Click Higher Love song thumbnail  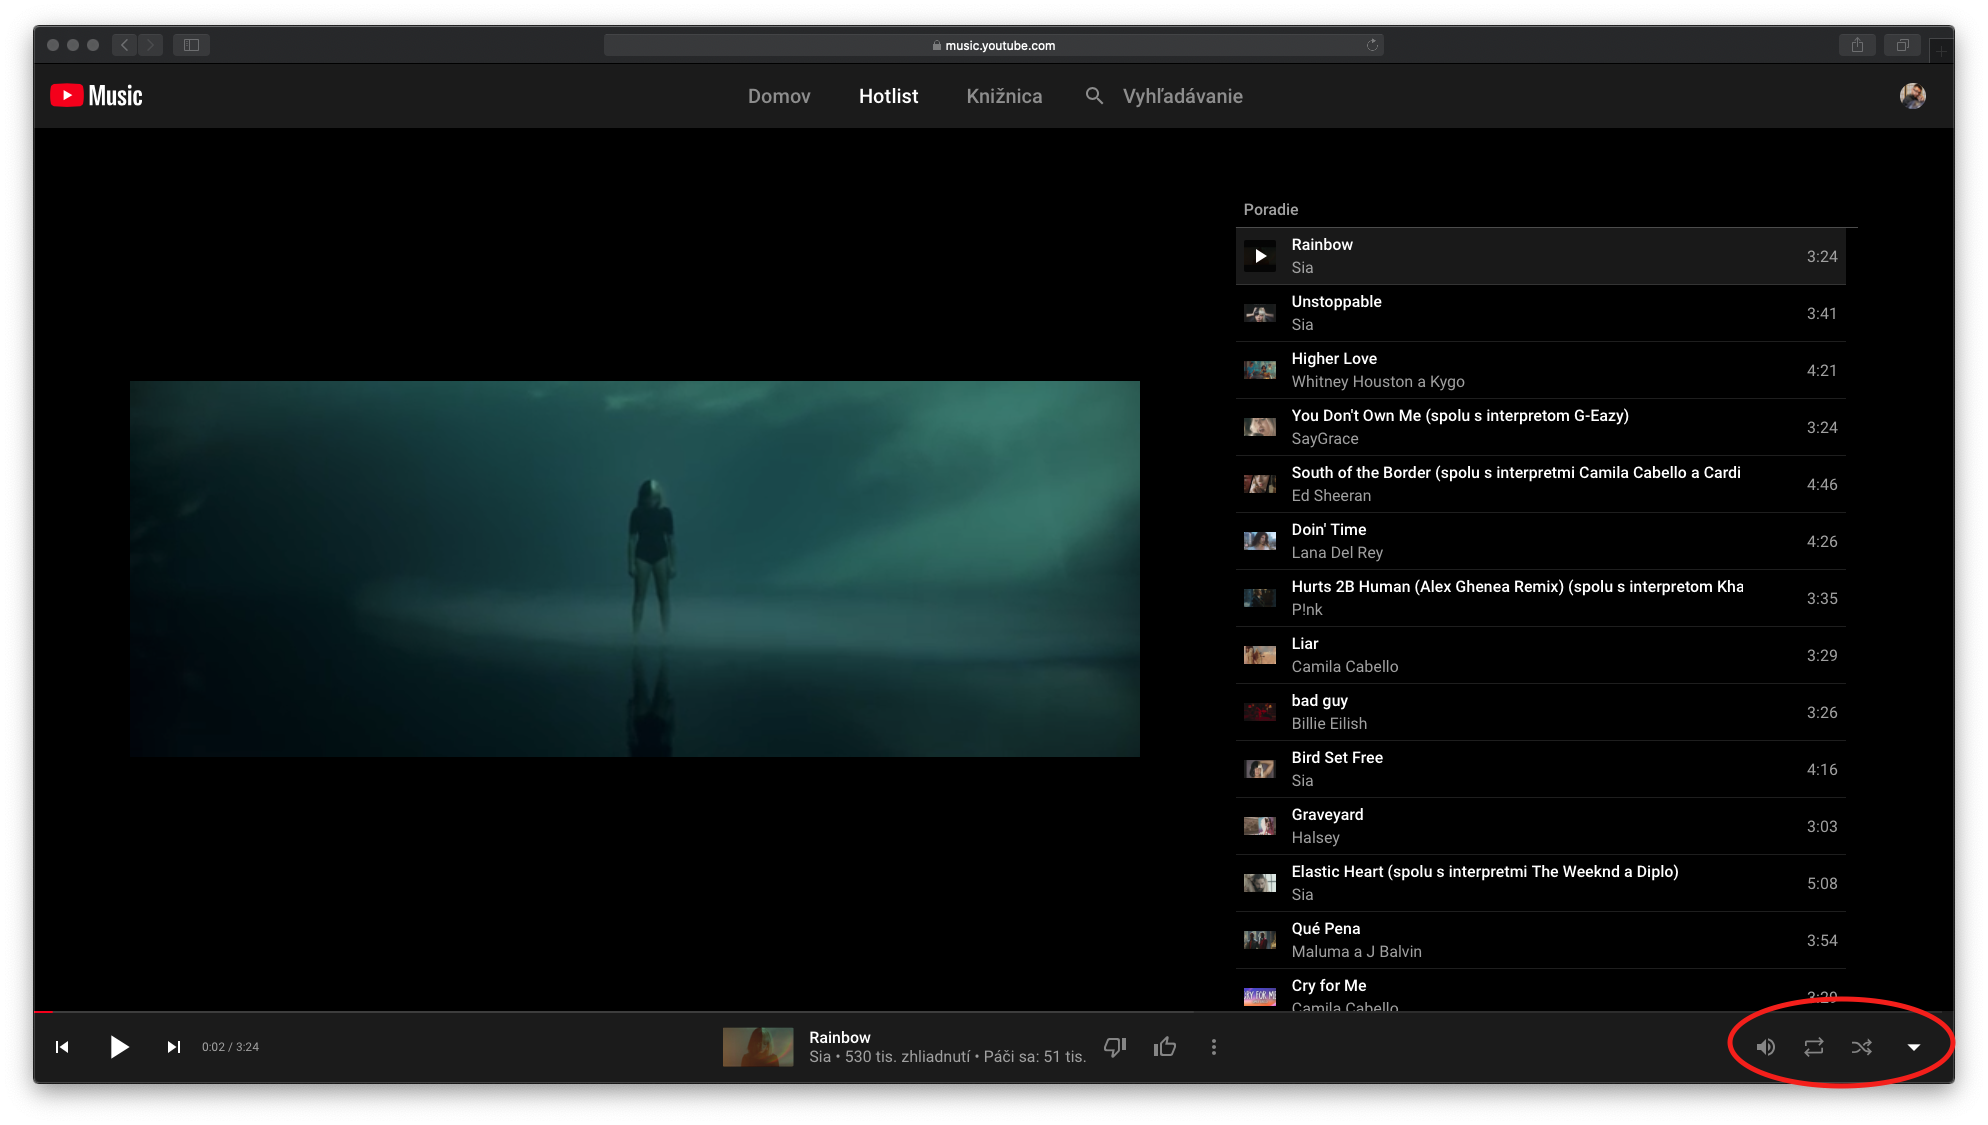pyautogui.click(x=1260, y=370)
